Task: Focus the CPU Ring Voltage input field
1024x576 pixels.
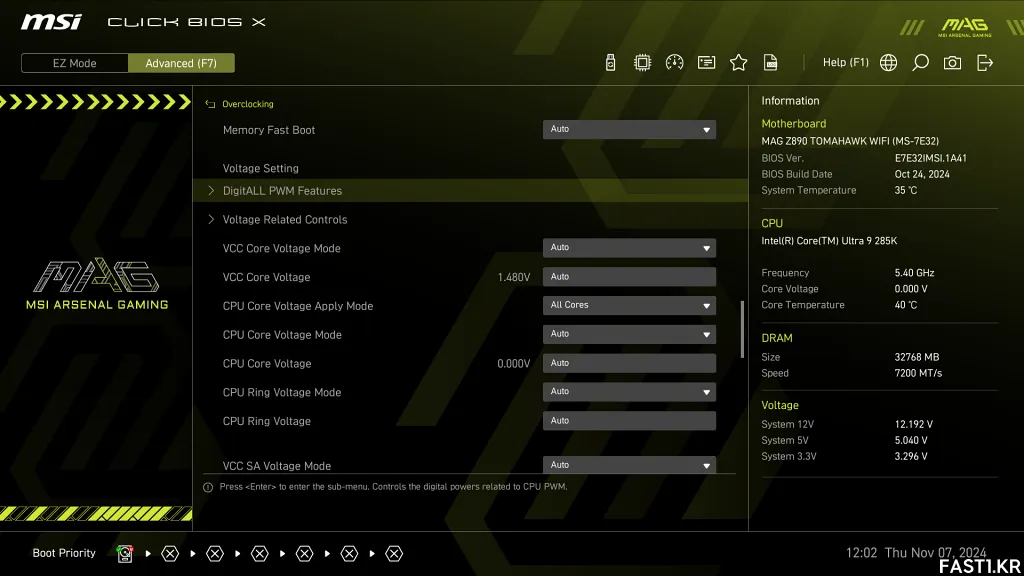Action: coord(629,421)
